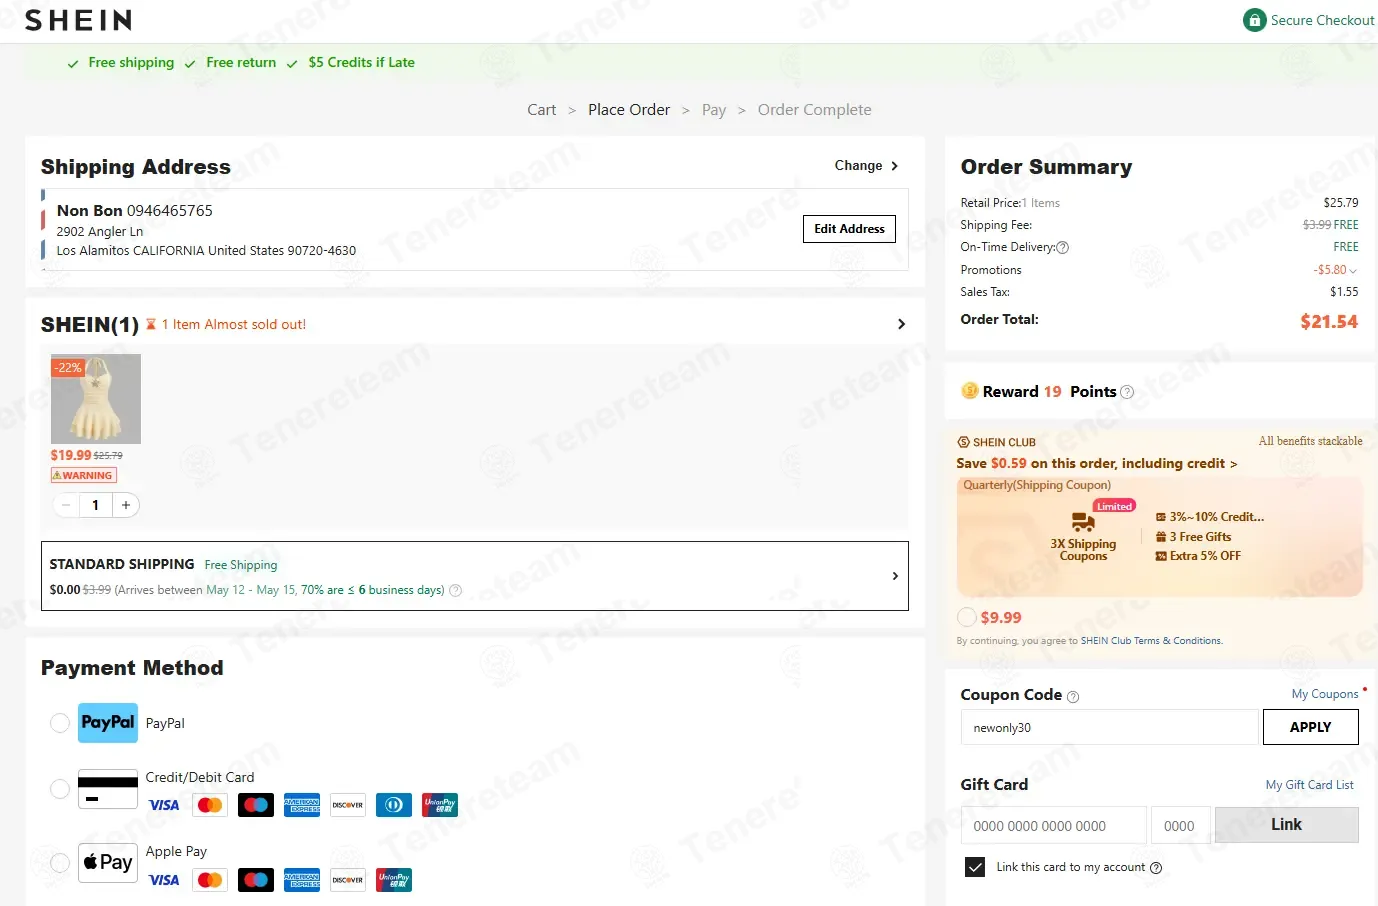The height and width of the screenshot is (906, 1378).
Task: Click the gift card PIN field
Action: click(1180, 825)
